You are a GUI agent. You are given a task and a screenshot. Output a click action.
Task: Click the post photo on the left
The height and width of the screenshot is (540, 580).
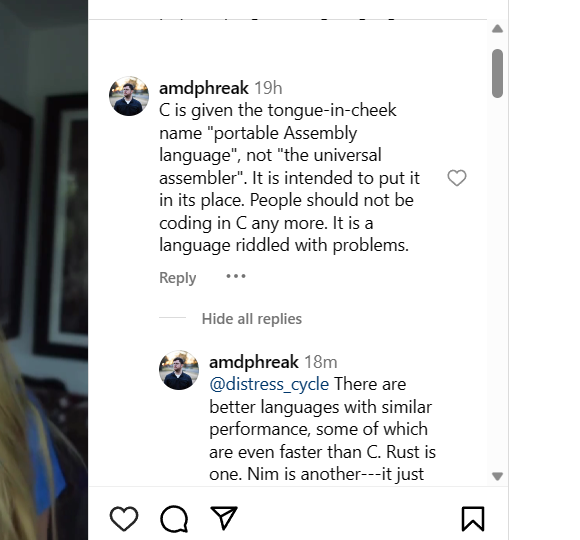click(x=44, y=270)
